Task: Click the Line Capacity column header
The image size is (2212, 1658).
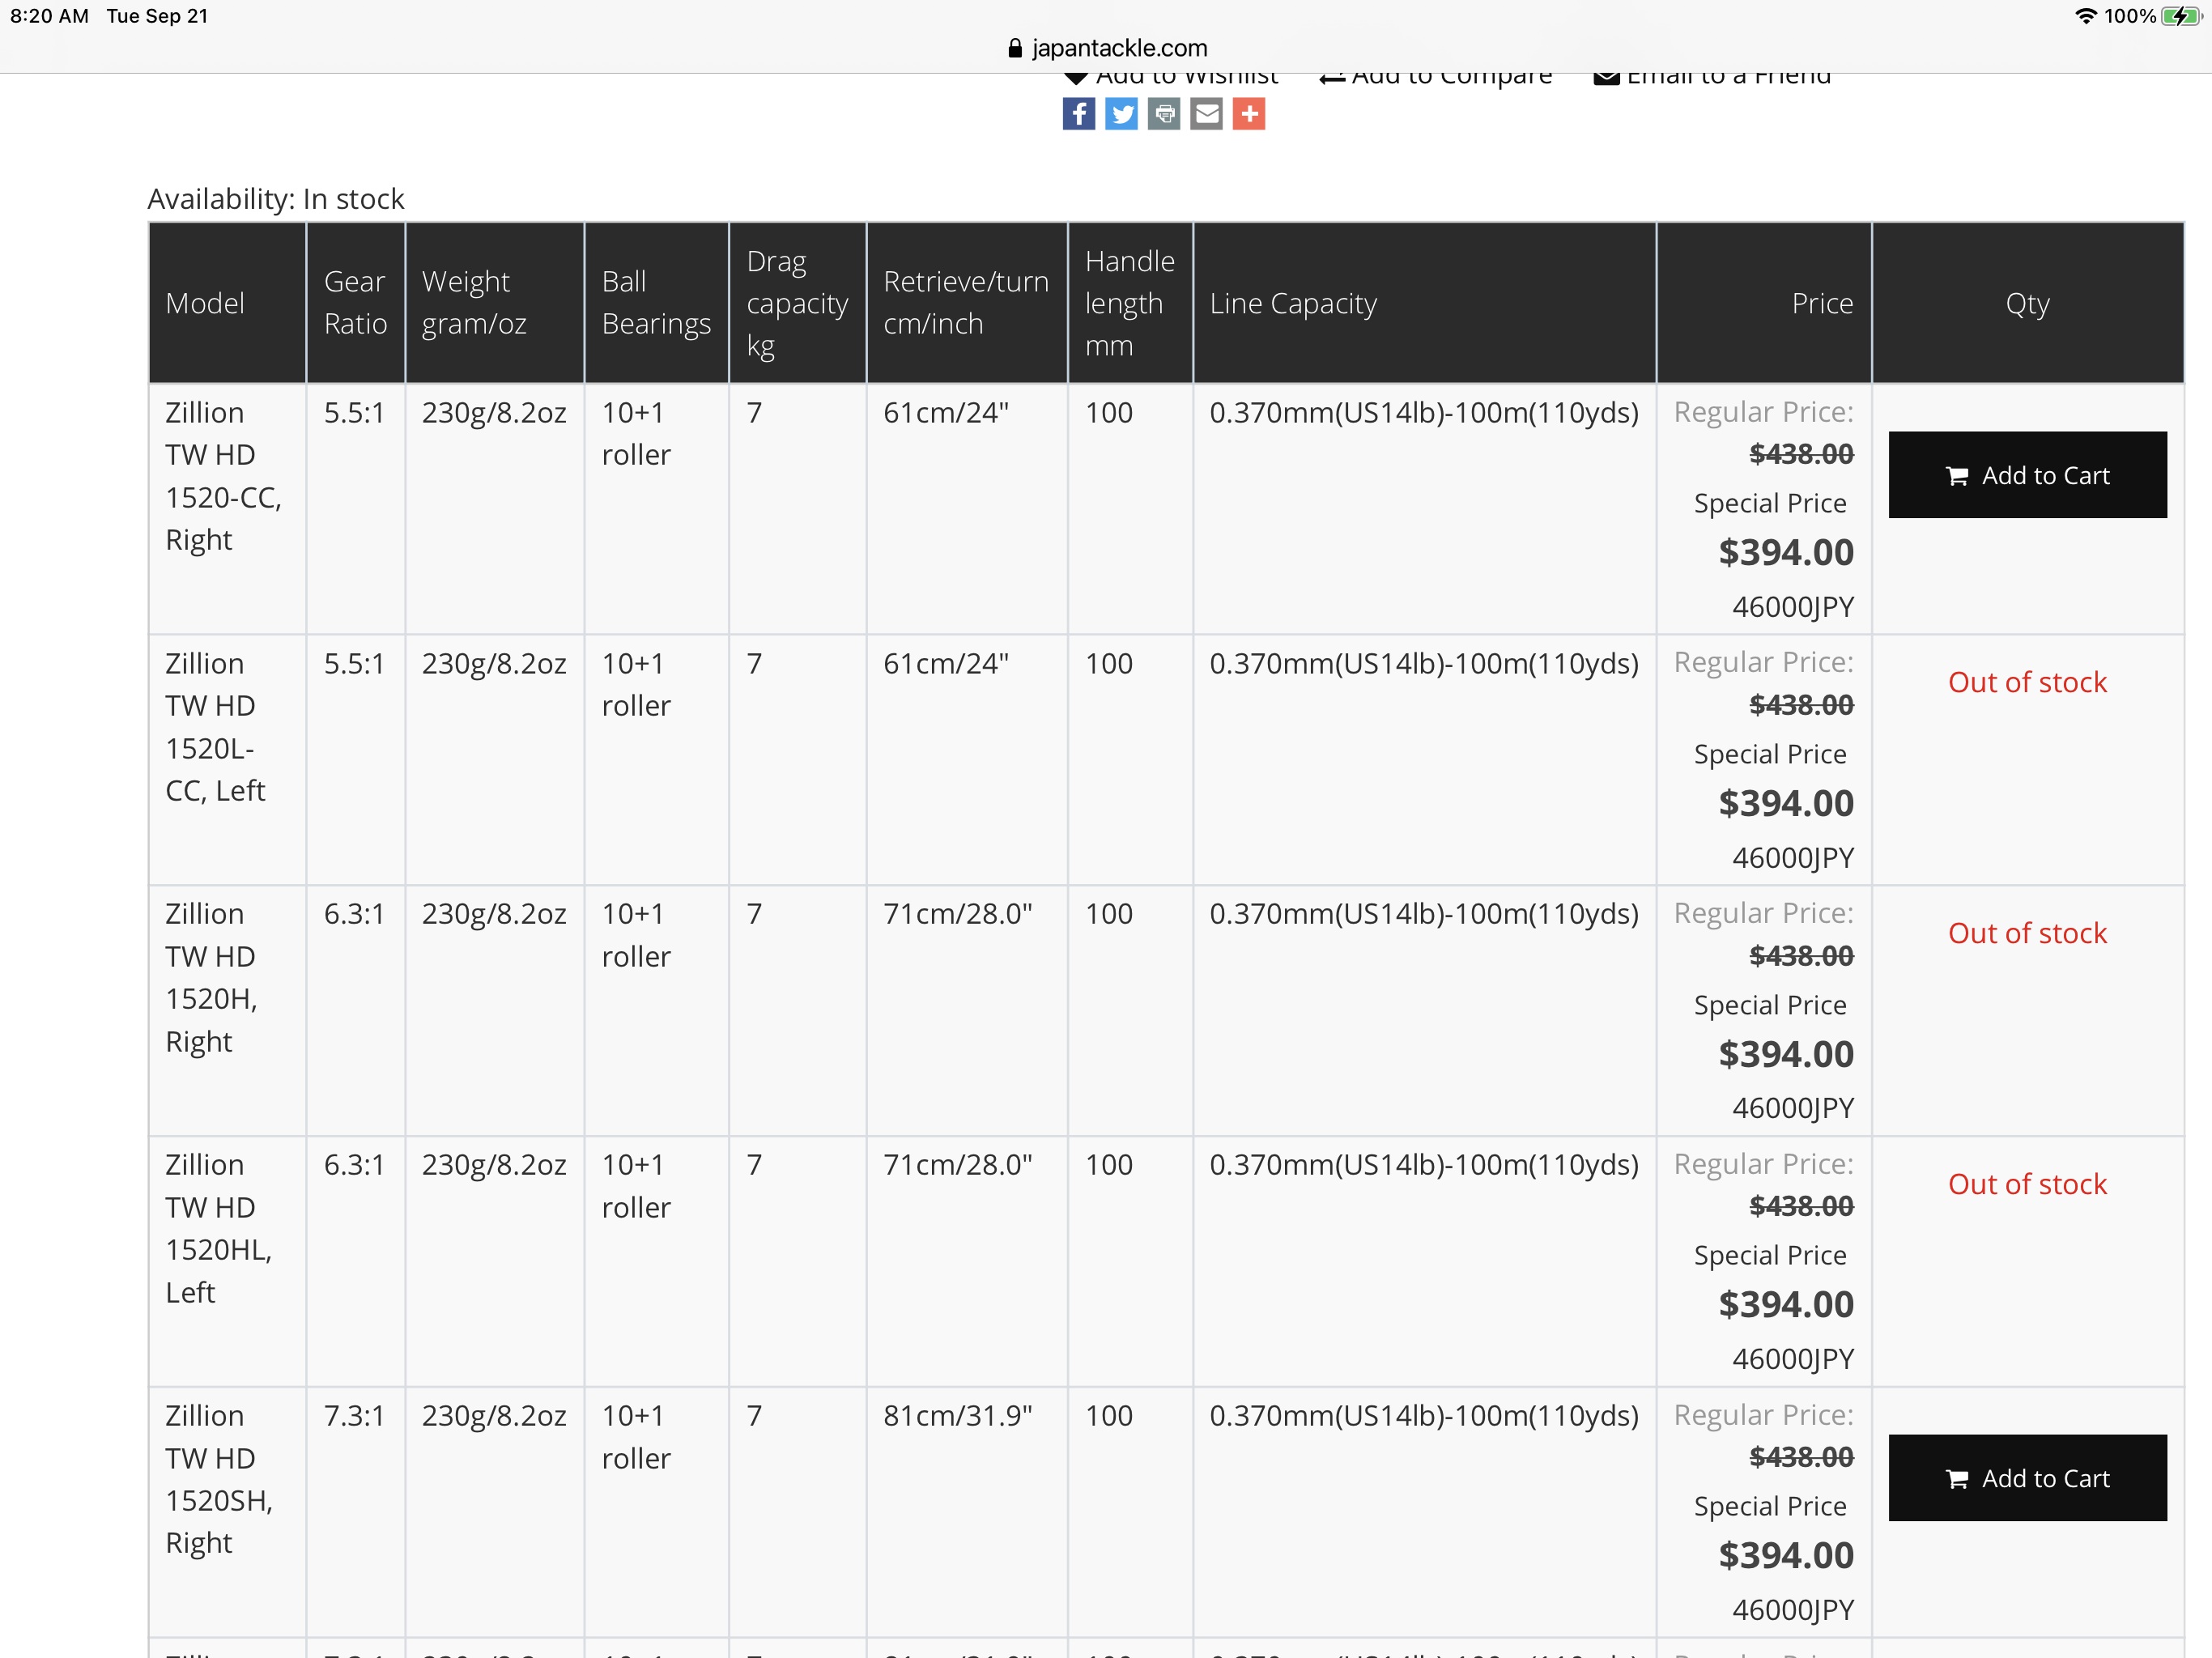Action: [x=1424, y=303]
